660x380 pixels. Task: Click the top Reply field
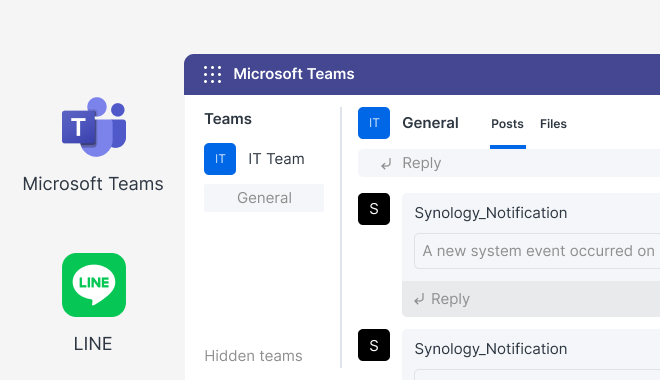[509, 163]
